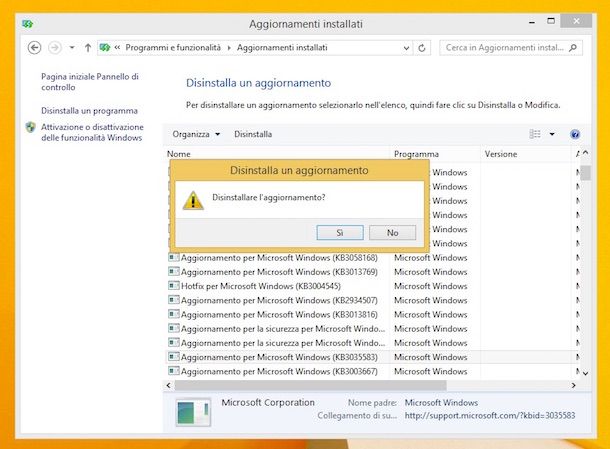Click the icon of update KB3035583
This screenshot has width=610, height=449.
click(x=174, y=357)
